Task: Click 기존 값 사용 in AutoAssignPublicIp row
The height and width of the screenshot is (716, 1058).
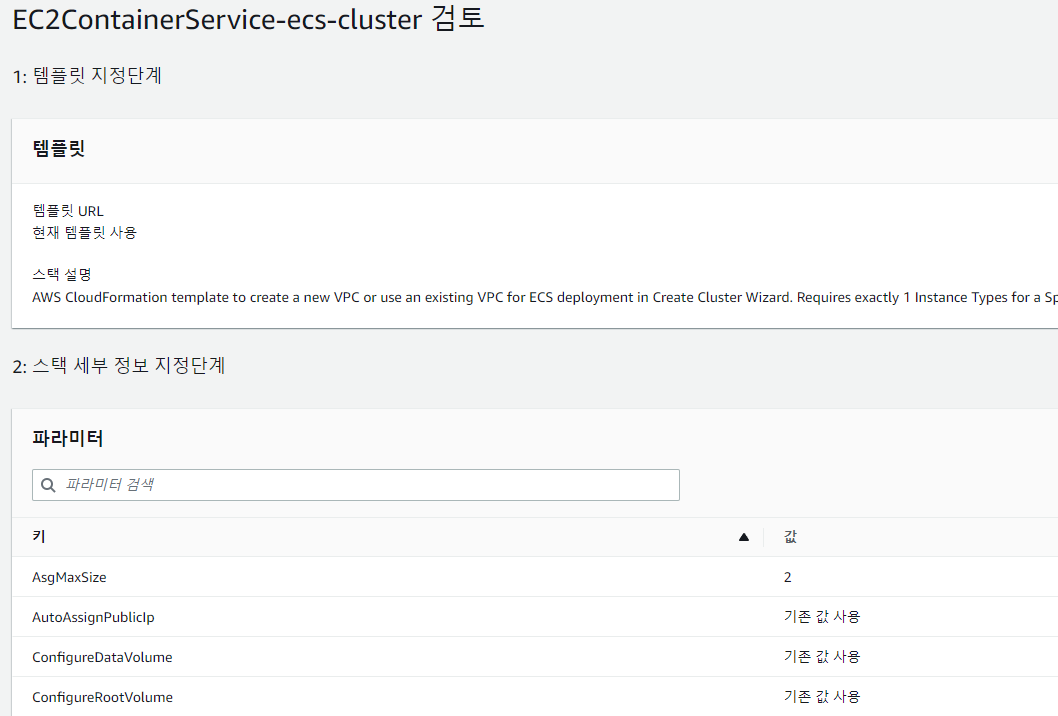Action: point(822,617)
